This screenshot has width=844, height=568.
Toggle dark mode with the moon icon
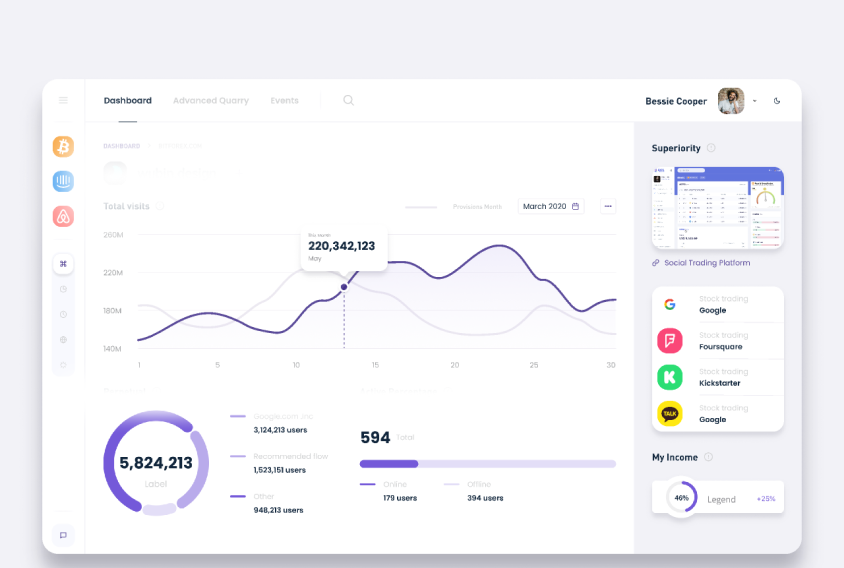(777, 101)
